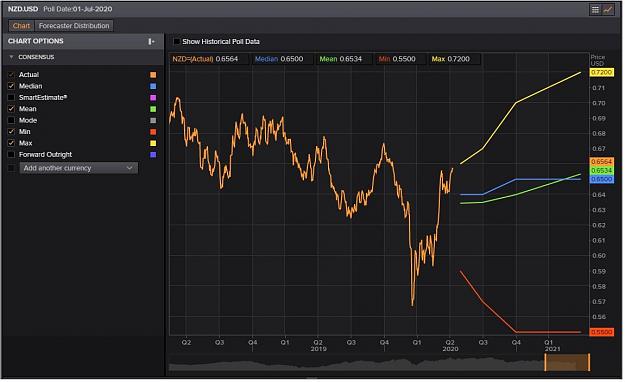Screen dimensions: 625x382
Task: Click the green 0.6534 axis price tag
Action: (x=601, y=171)
